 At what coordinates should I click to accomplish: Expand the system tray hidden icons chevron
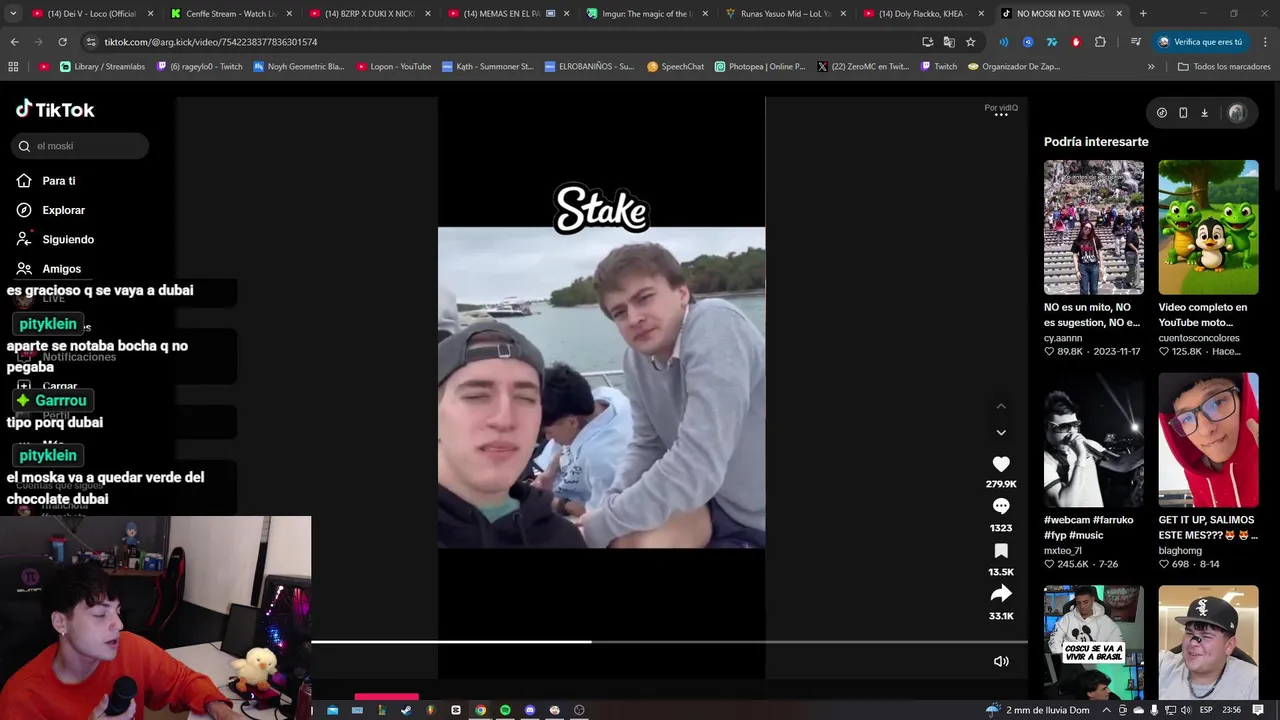pyautogui.click(x=1106, y=710)
